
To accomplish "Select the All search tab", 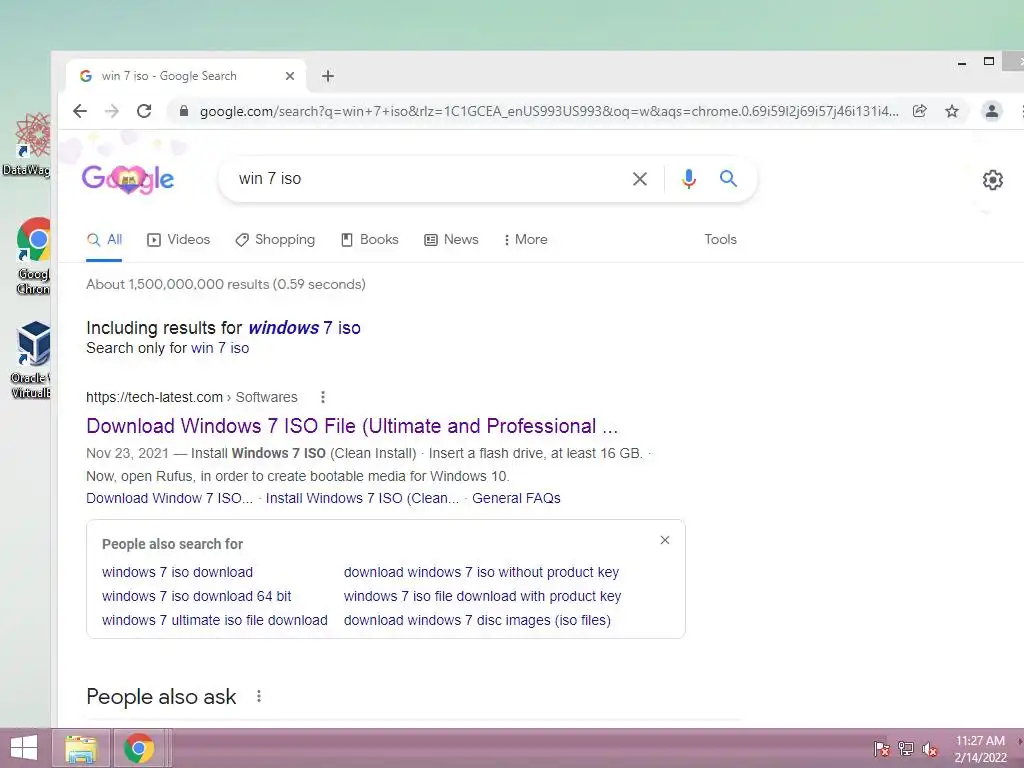I will [104, 240].
